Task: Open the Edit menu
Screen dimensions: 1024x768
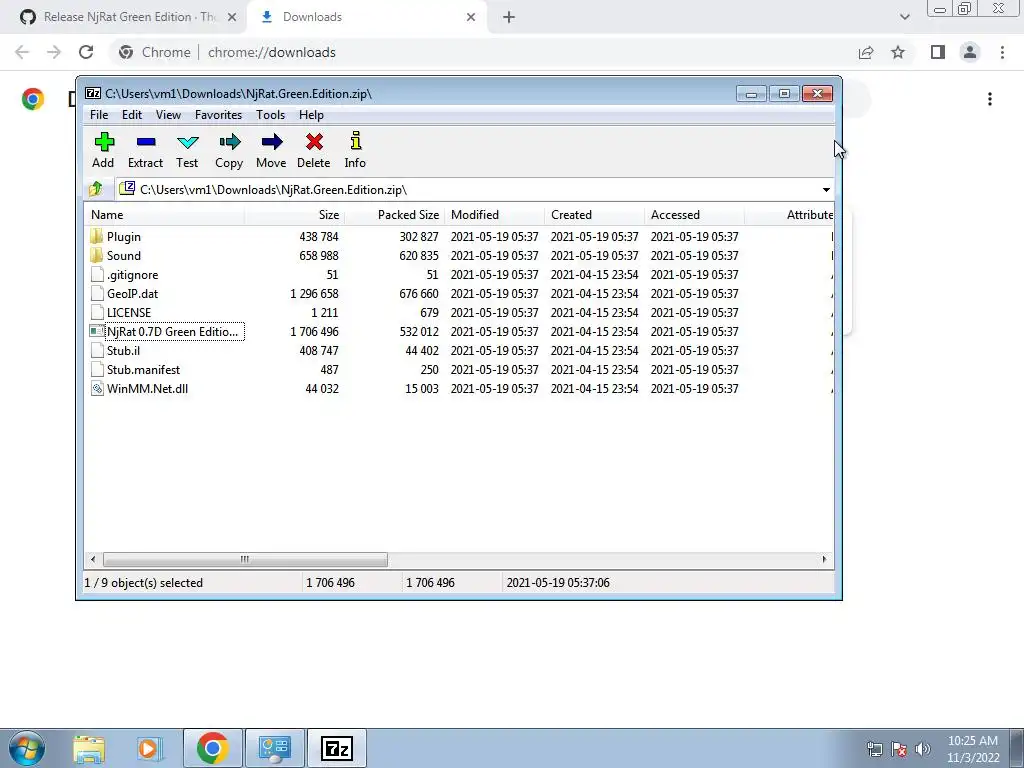Action: coord(132,115)
